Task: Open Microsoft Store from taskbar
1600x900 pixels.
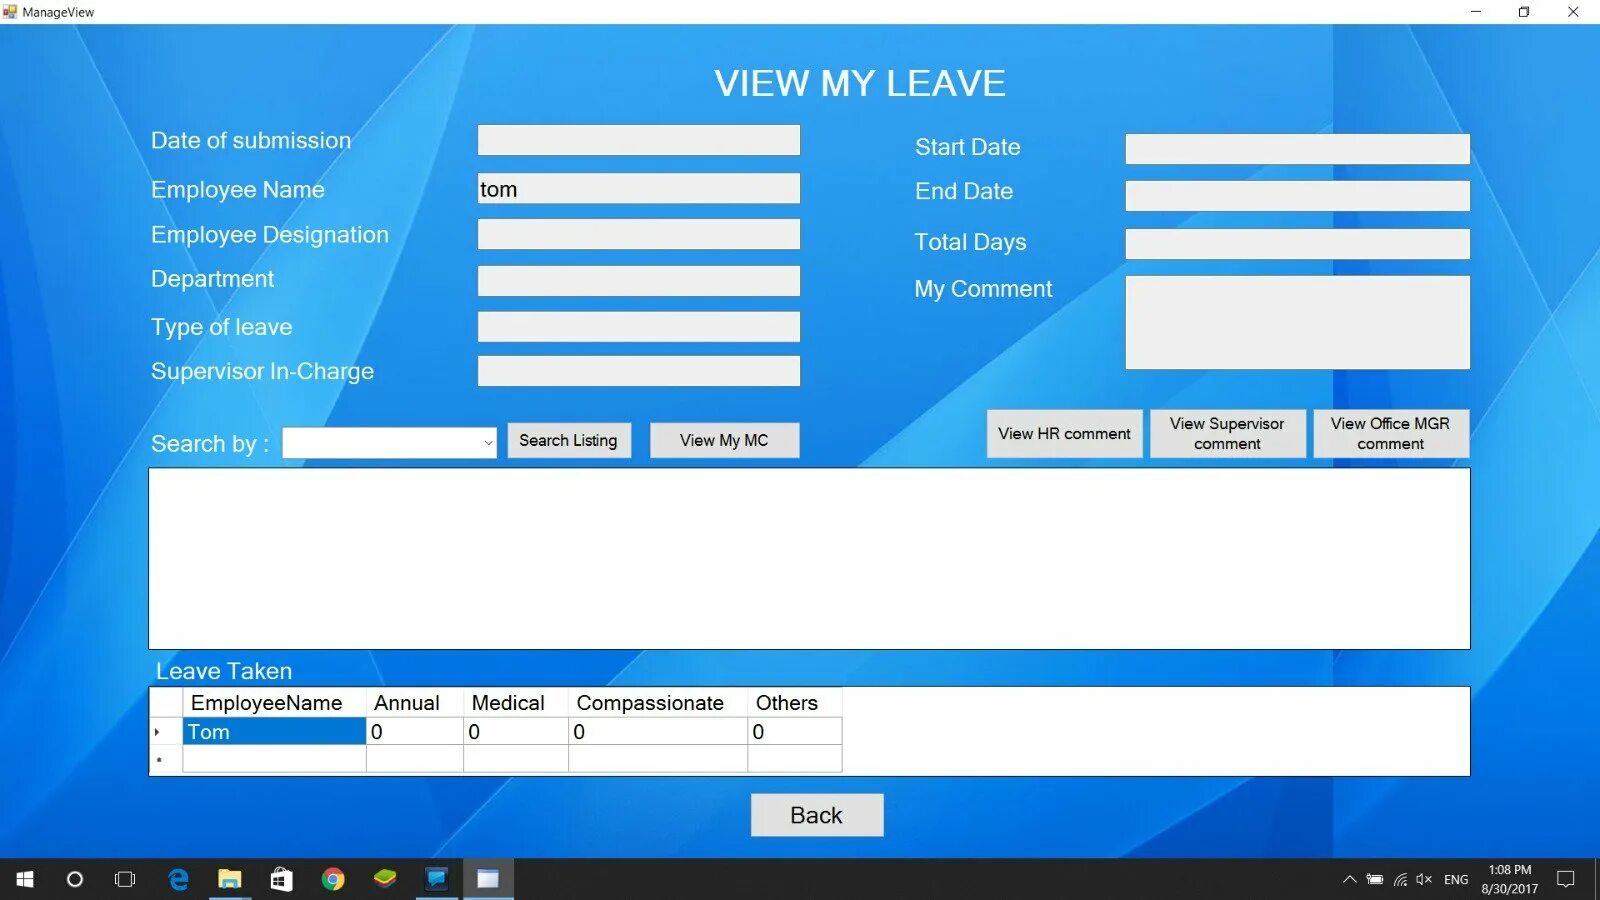Action: [x=282, y=879]
